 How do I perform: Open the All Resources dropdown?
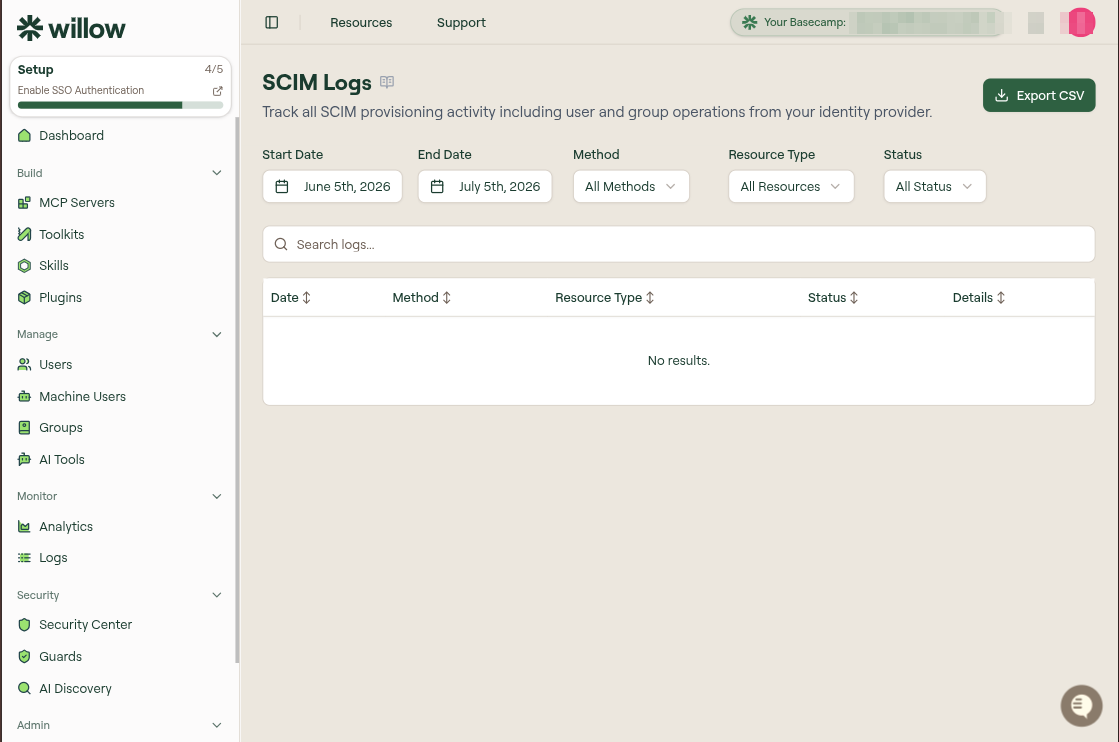tap(791, 186)
